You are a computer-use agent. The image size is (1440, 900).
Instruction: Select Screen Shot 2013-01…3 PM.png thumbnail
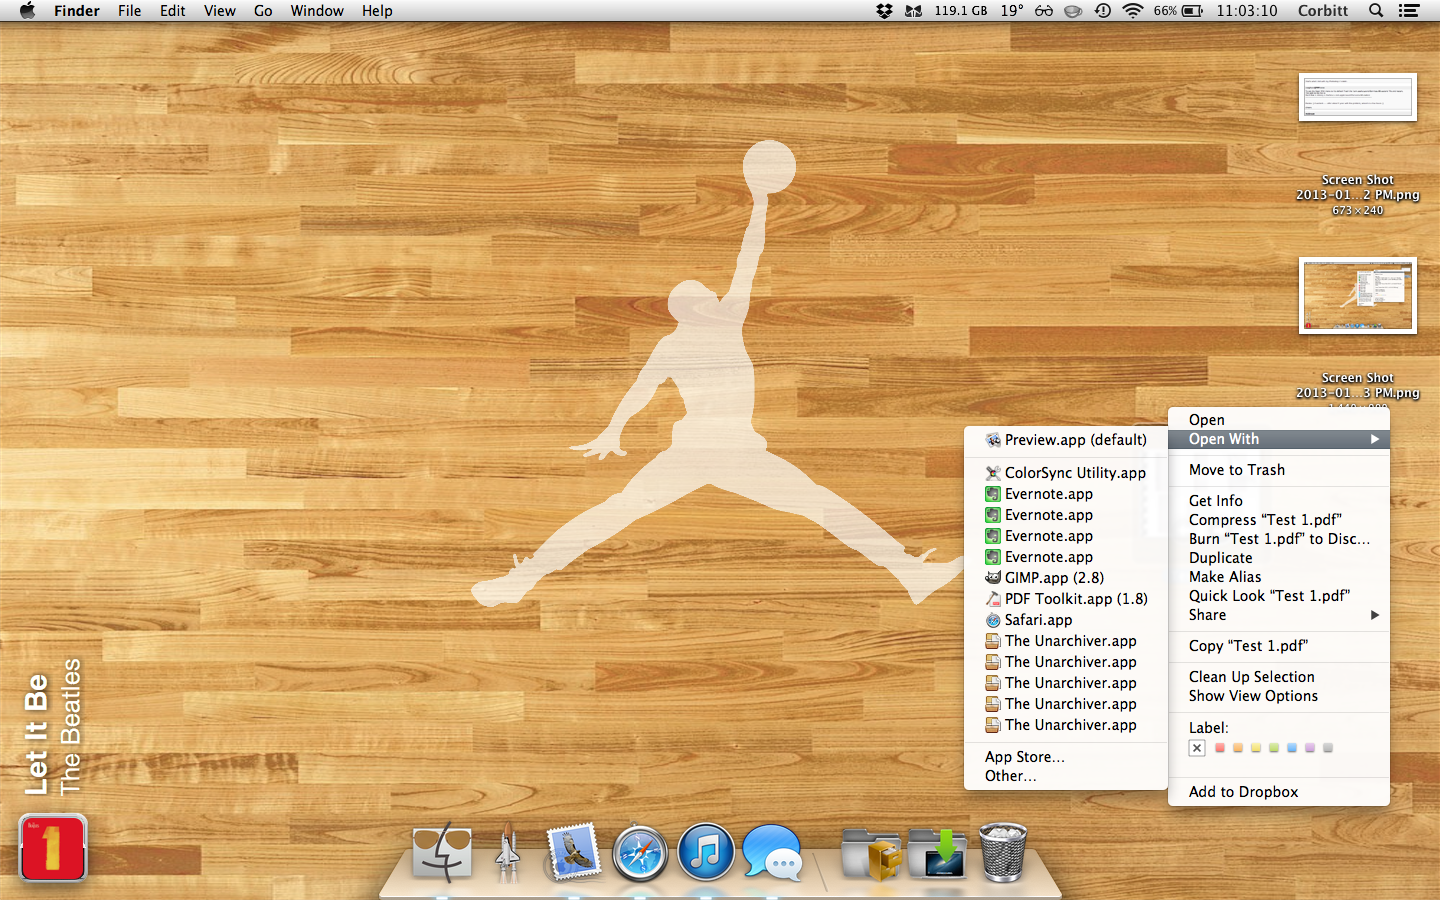click(x=1358, y=295)
